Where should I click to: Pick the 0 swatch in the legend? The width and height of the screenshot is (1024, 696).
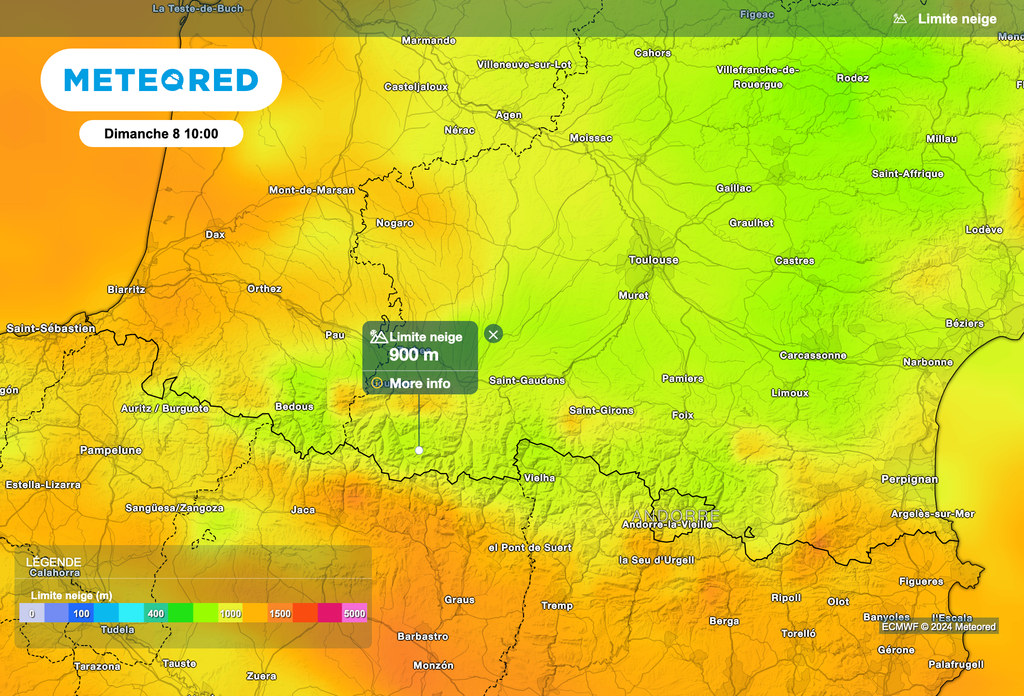click(x=32, y=613)
